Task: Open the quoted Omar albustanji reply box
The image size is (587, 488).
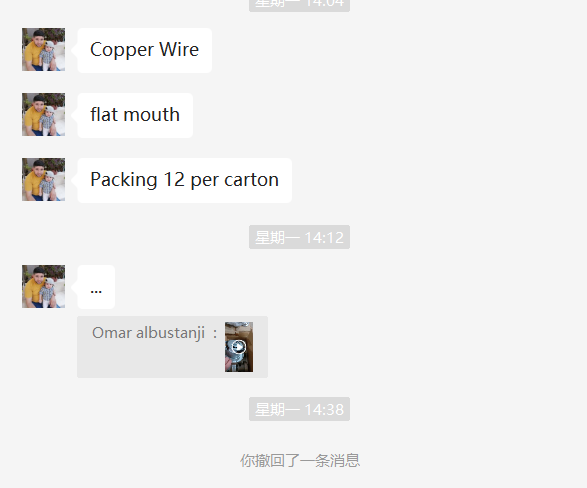Action: pos(173,347)
